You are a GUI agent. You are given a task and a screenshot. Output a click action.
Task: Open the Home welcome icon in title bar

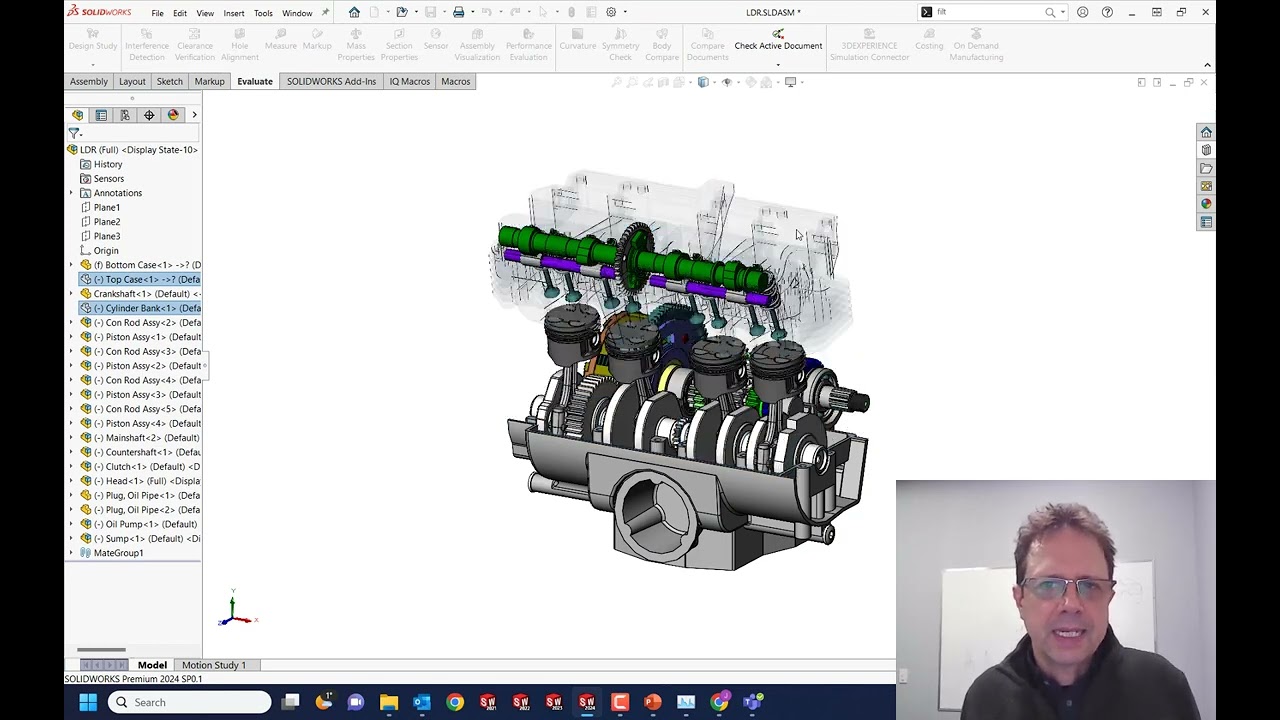tap(354, 12)
